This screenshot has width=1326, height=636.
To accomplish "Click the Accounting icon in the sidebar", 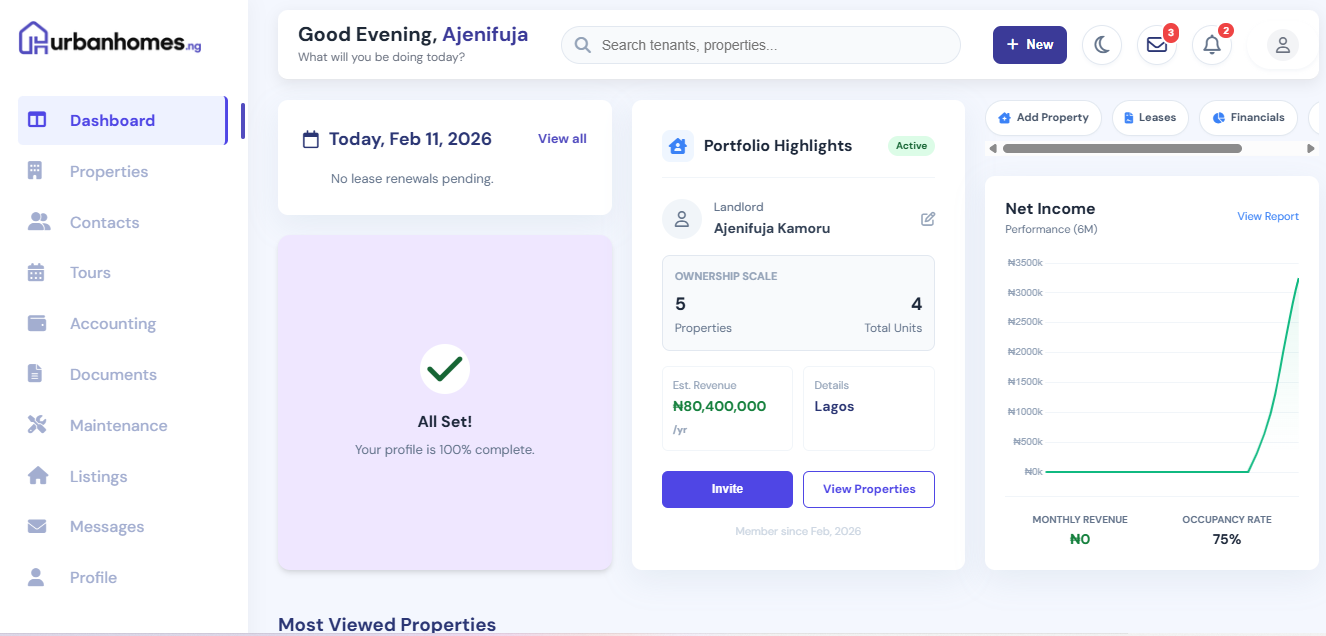I will point(38,323).
